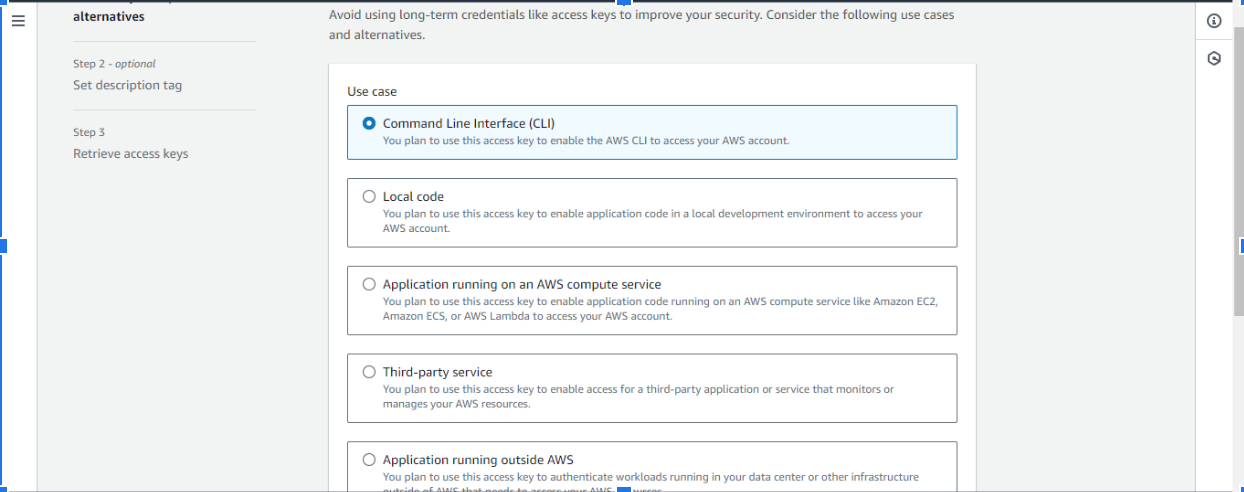Click the 'Step 2 - optional' label
The image size is (1244, 492).
(x=114, y=64)
